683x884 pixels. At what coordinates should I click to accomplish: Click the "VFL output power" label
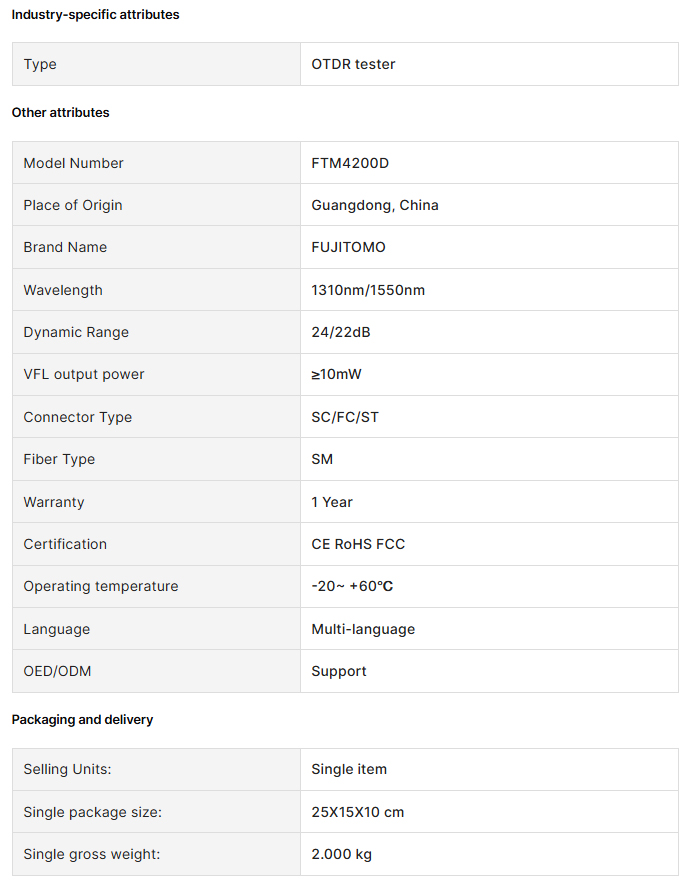pyautogui.click(x=84, y=374)
